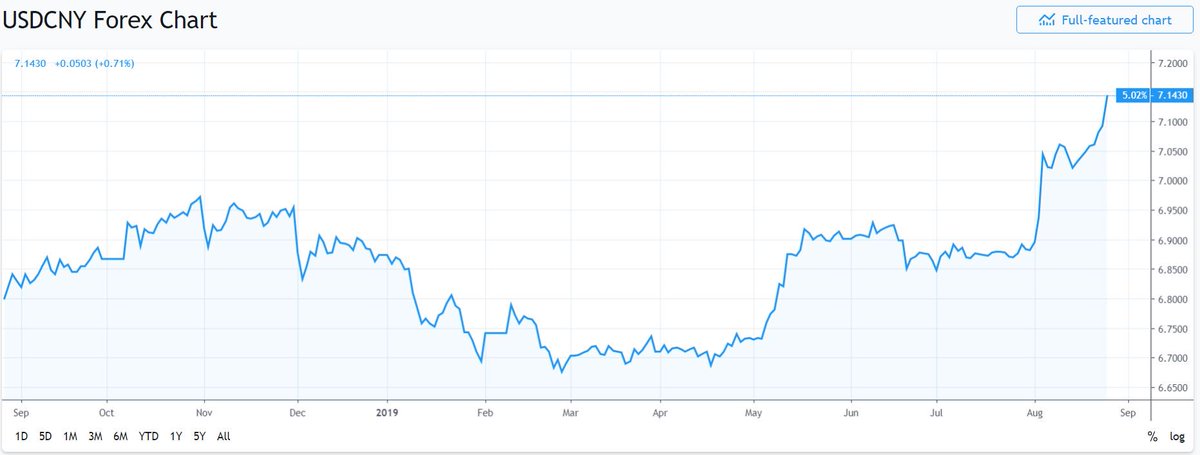Image resolution: width=1200 pixels, height=455 pixels.
Task: Select the YTD time range
Action: [x=149, y=436]
